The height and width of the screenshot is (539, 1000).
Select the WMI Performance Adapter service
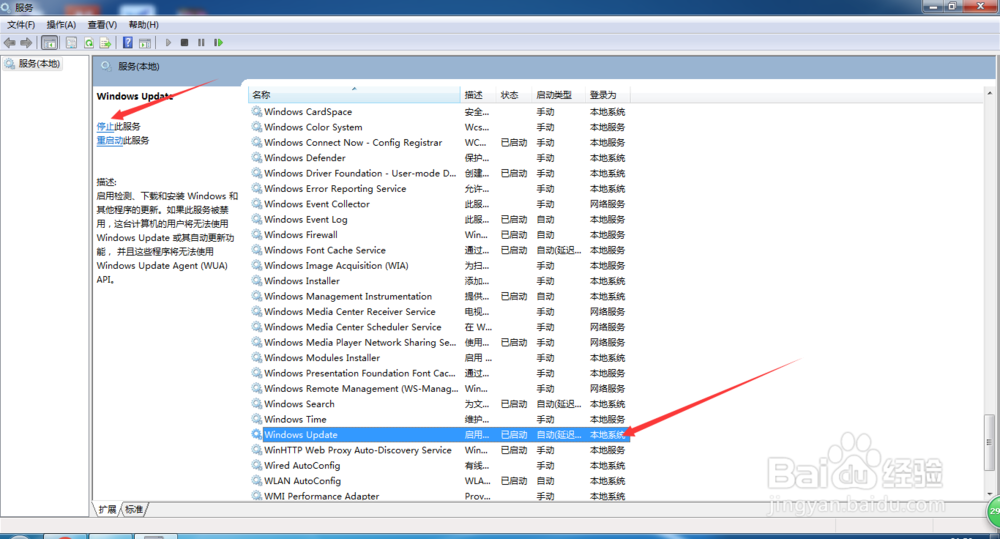click(439, 496)
